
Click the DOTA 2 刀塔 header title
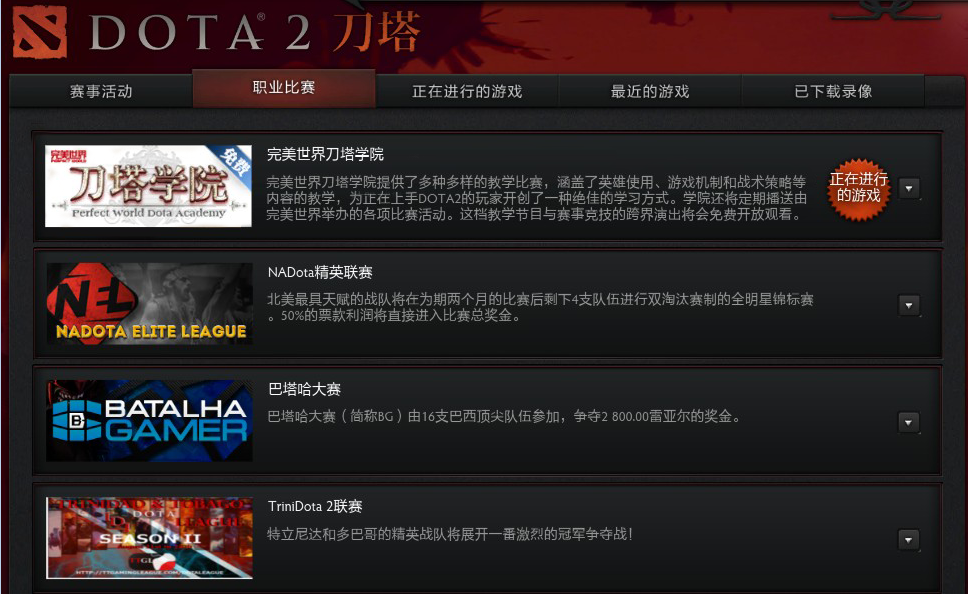(254, 32)
